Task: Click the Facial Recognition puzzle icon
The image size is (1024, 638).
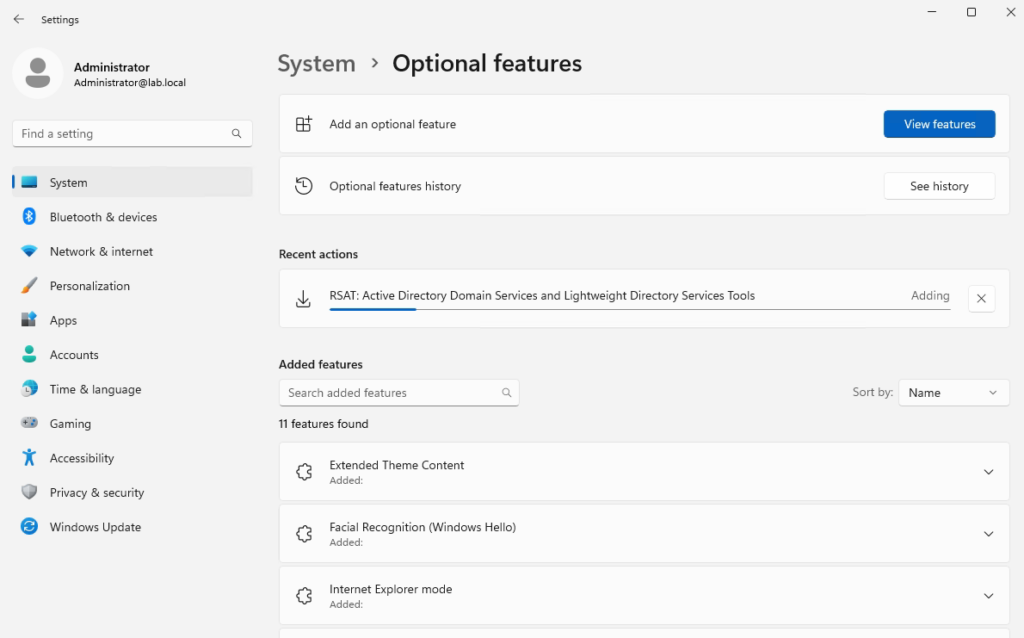Action: pos(304,534)
